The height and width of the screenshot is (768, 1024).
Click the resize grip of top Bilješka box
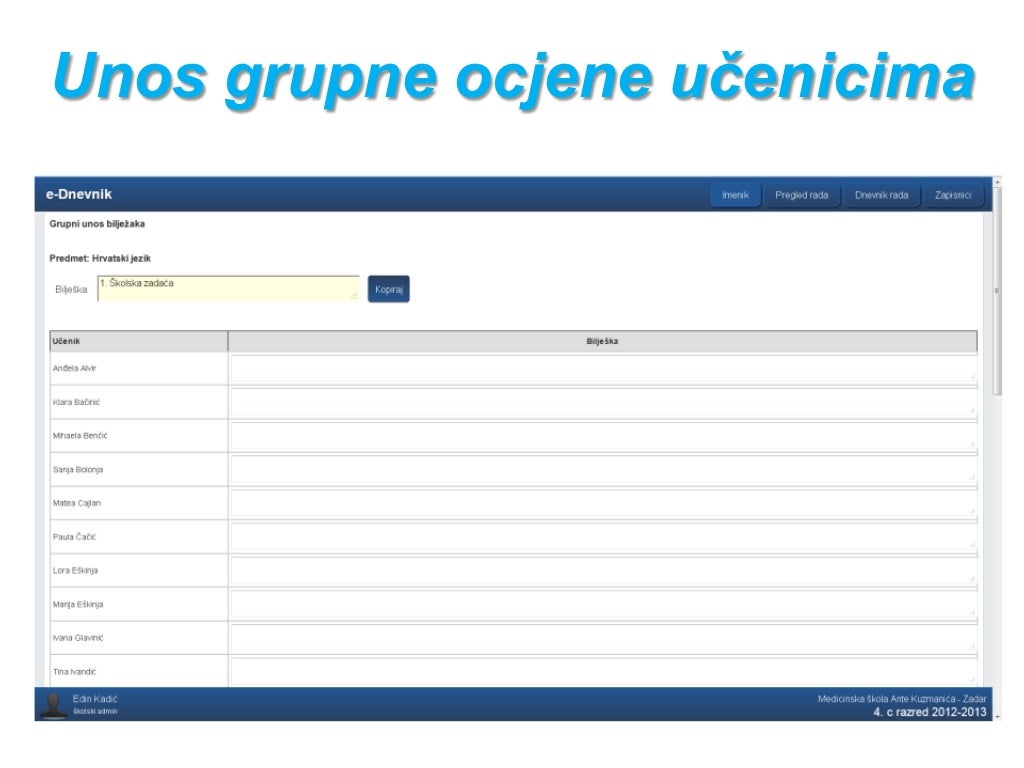[x=354, y=296]
